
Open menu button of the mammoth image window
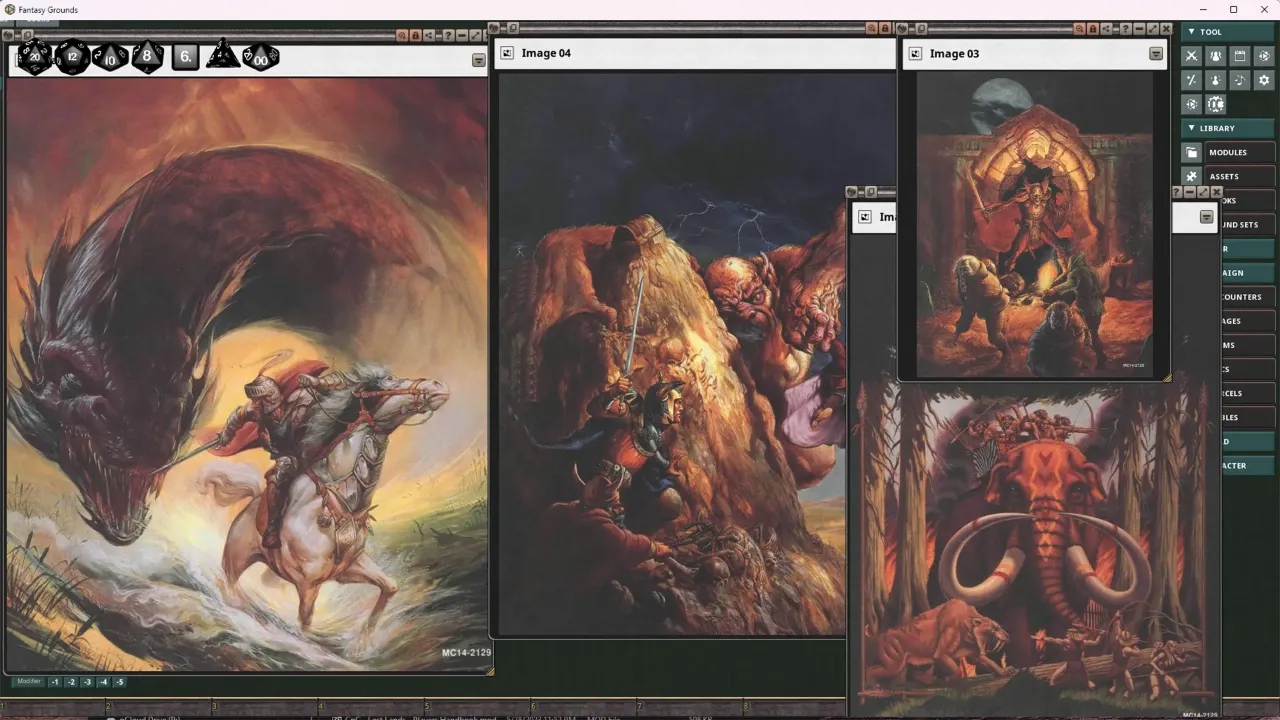[1206, 217]
